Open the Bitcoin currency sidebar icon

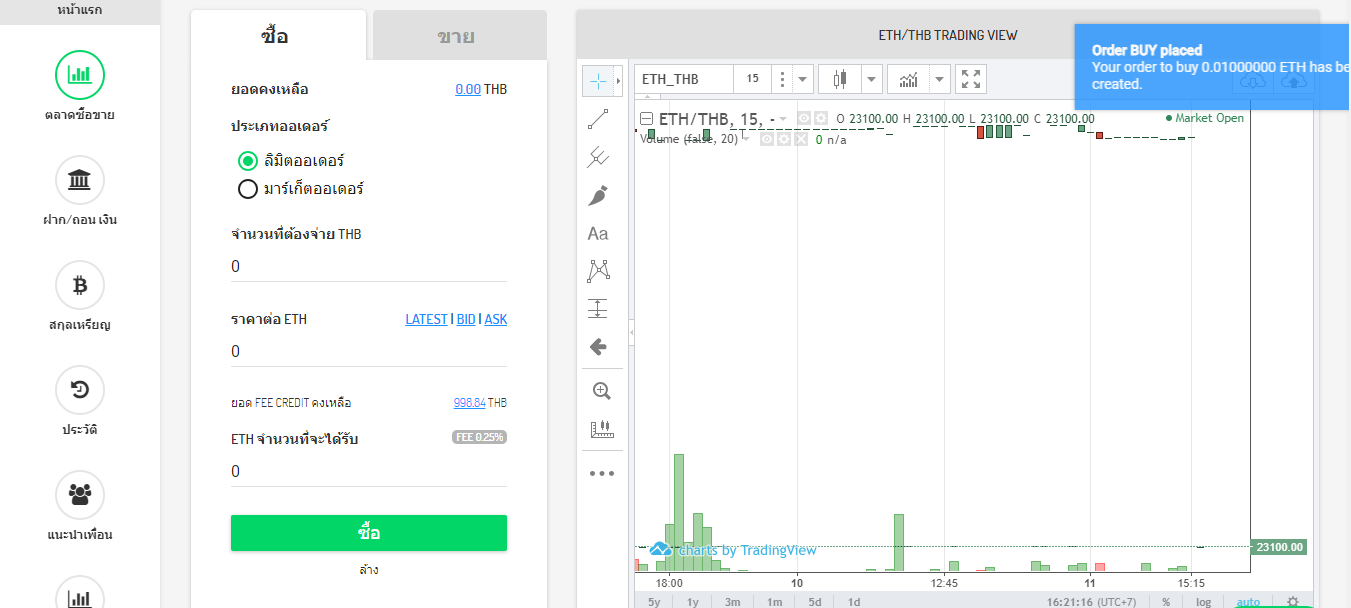coord(80,286)
